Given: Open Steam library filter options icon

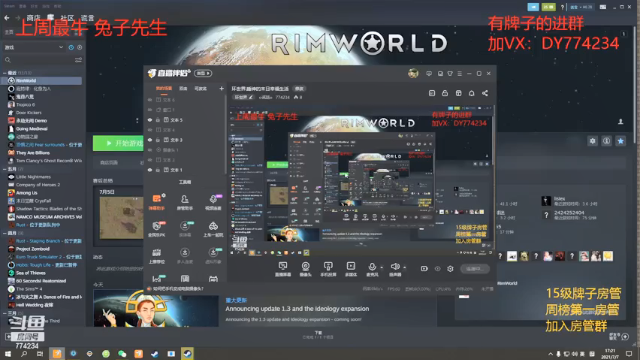Looking at the screenshot, I should 78,60.
